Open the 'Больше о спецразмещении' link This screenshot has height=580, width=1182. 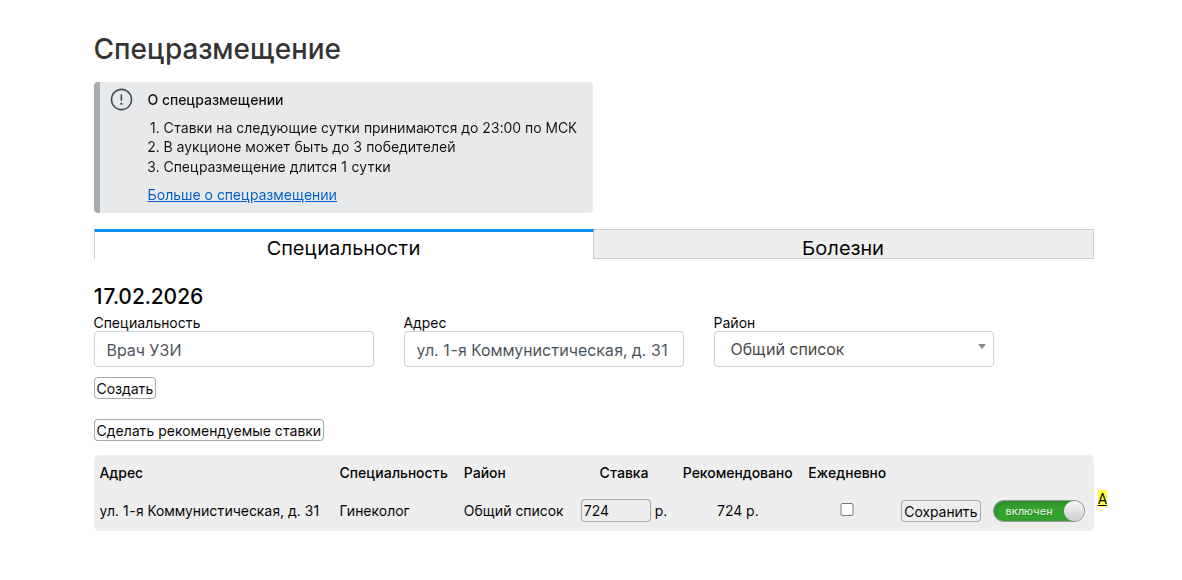[x=242, y=195]
